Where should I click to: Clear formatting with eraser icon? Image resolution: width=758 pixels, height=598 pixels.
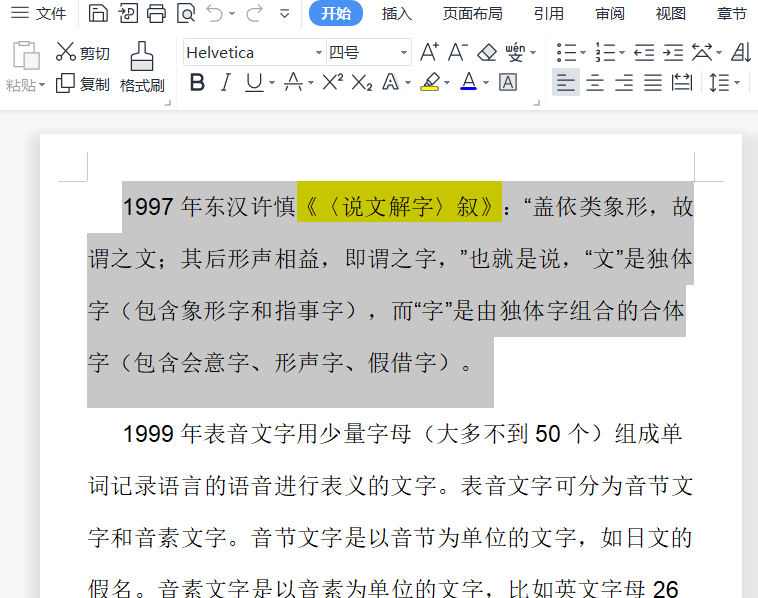487,52
